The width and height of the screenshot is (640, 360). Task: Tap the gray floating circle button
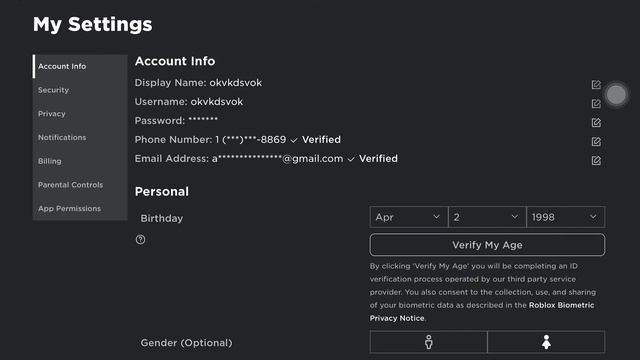pos(616,95)
